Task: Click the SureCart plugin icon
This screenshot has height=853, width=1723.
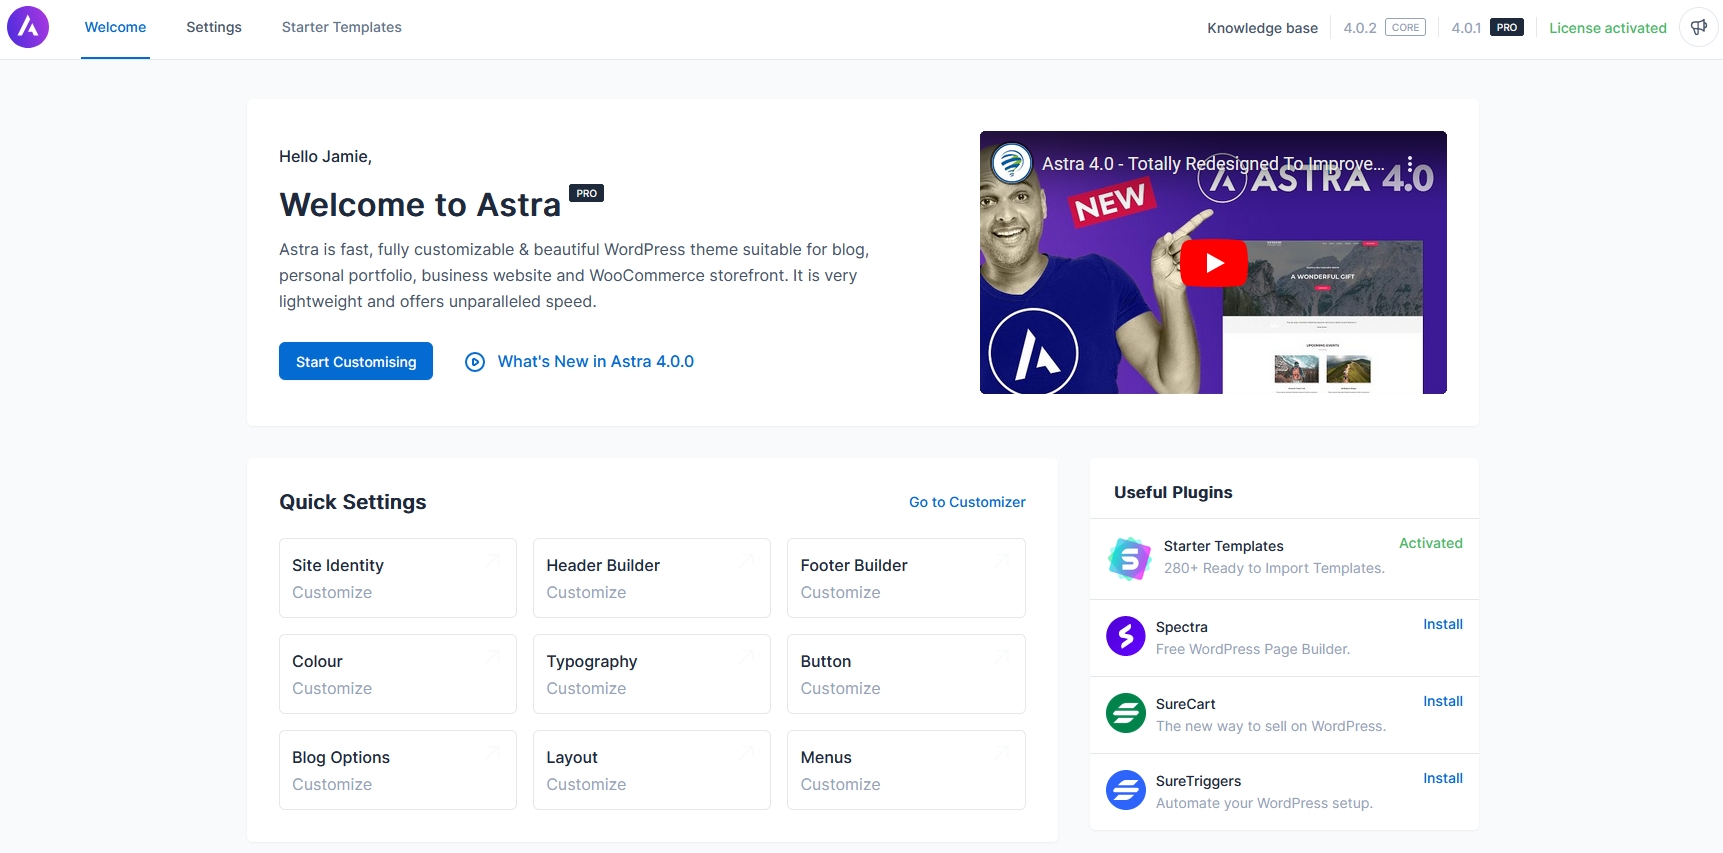Action: (1126, 713)
